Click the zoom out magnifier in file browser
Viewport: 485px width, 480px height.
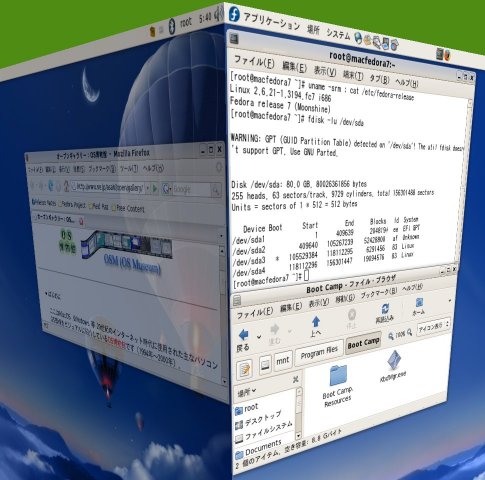(x=391, y=336)
